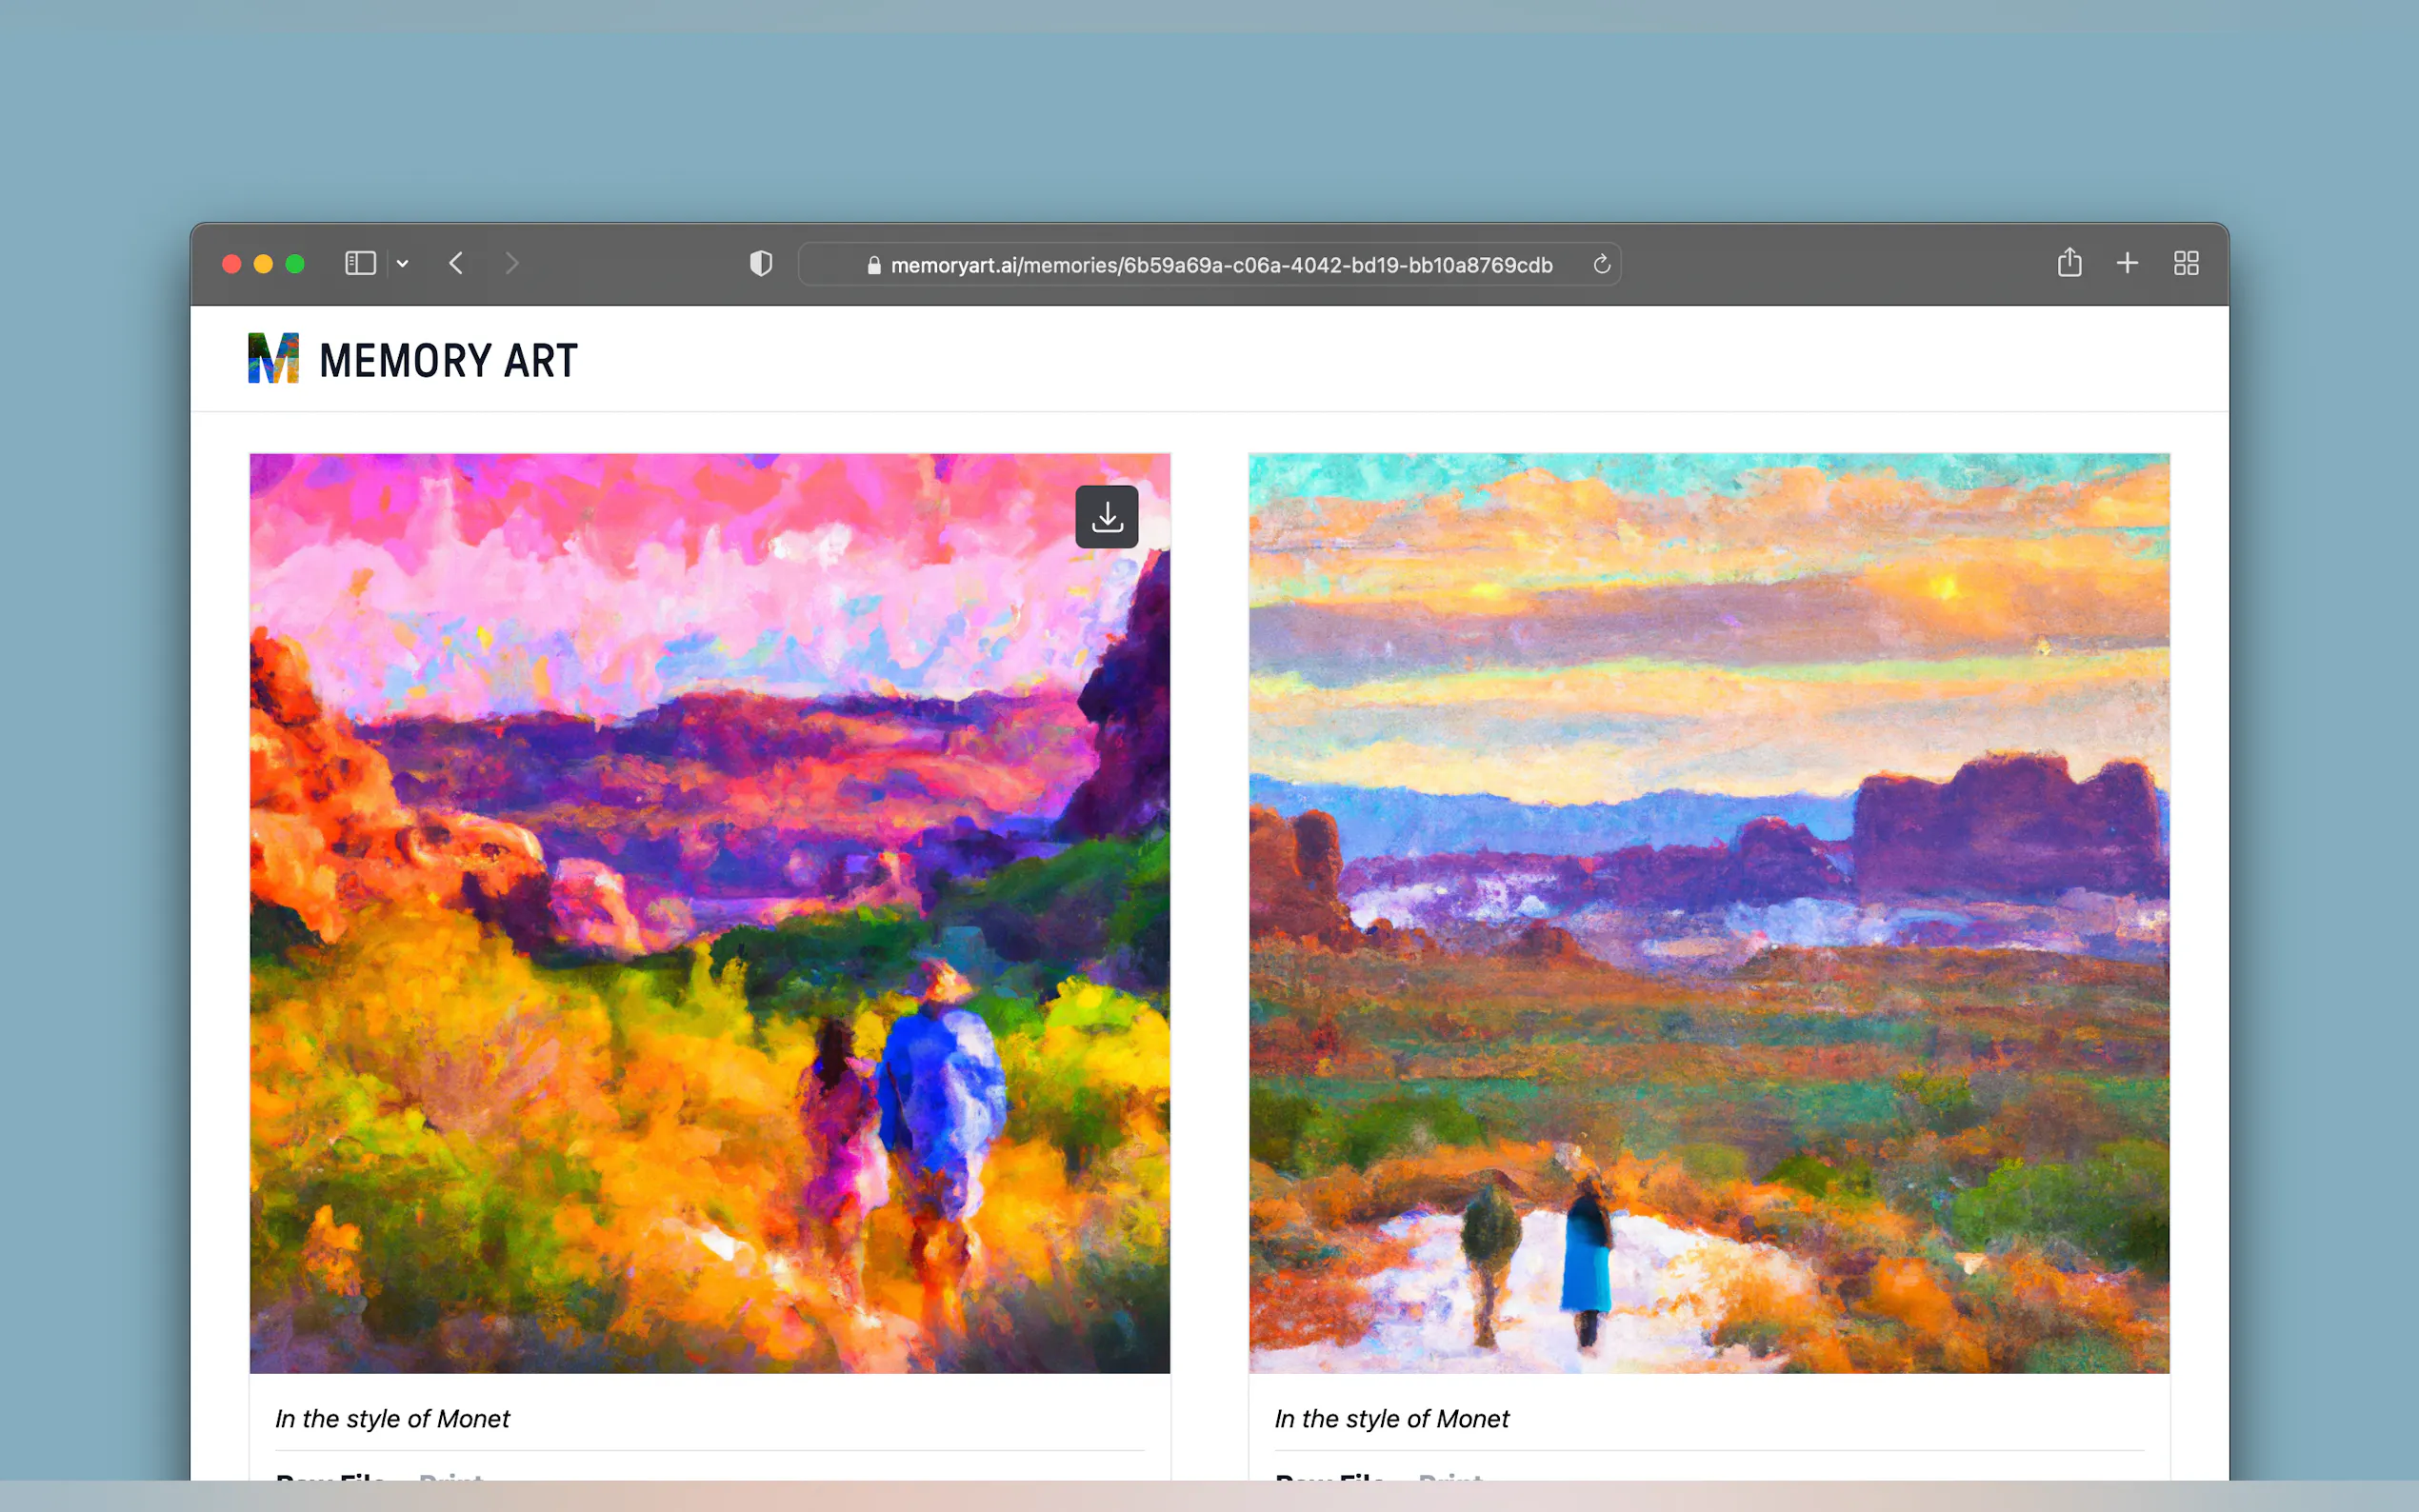Click the padlock icon in address bar
2419x1512 pixels.
tap(874, 265)
